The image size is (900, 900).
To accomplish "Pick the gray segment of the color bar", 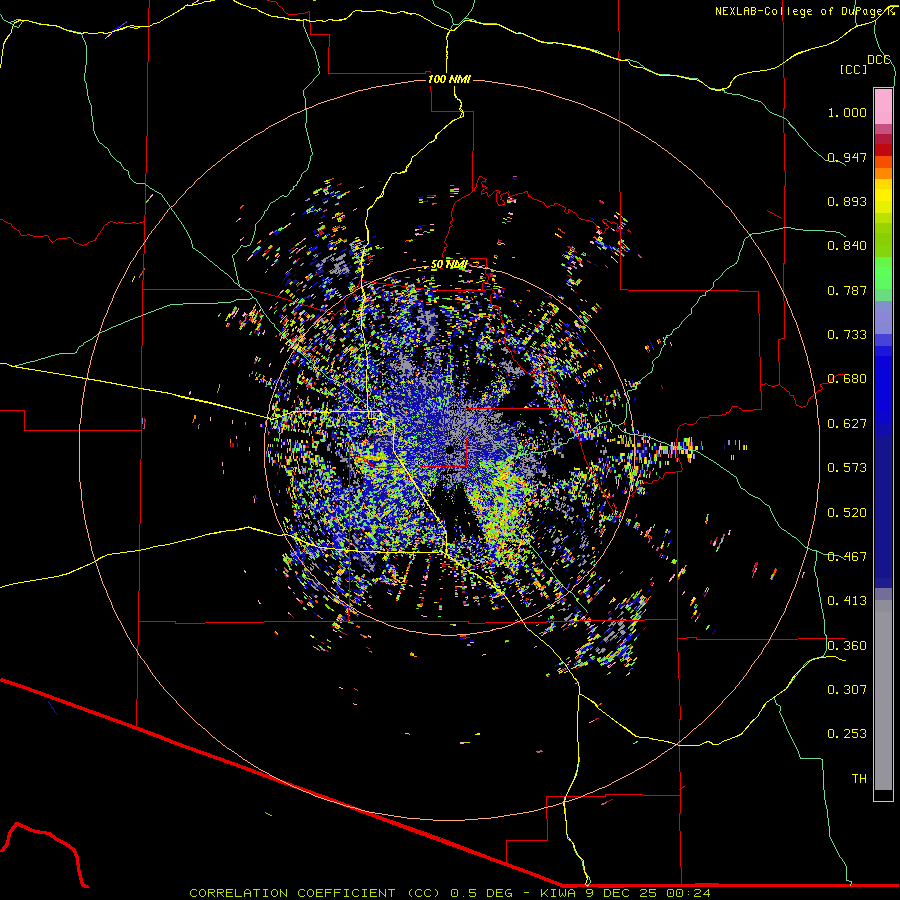I will click(883, 695).
